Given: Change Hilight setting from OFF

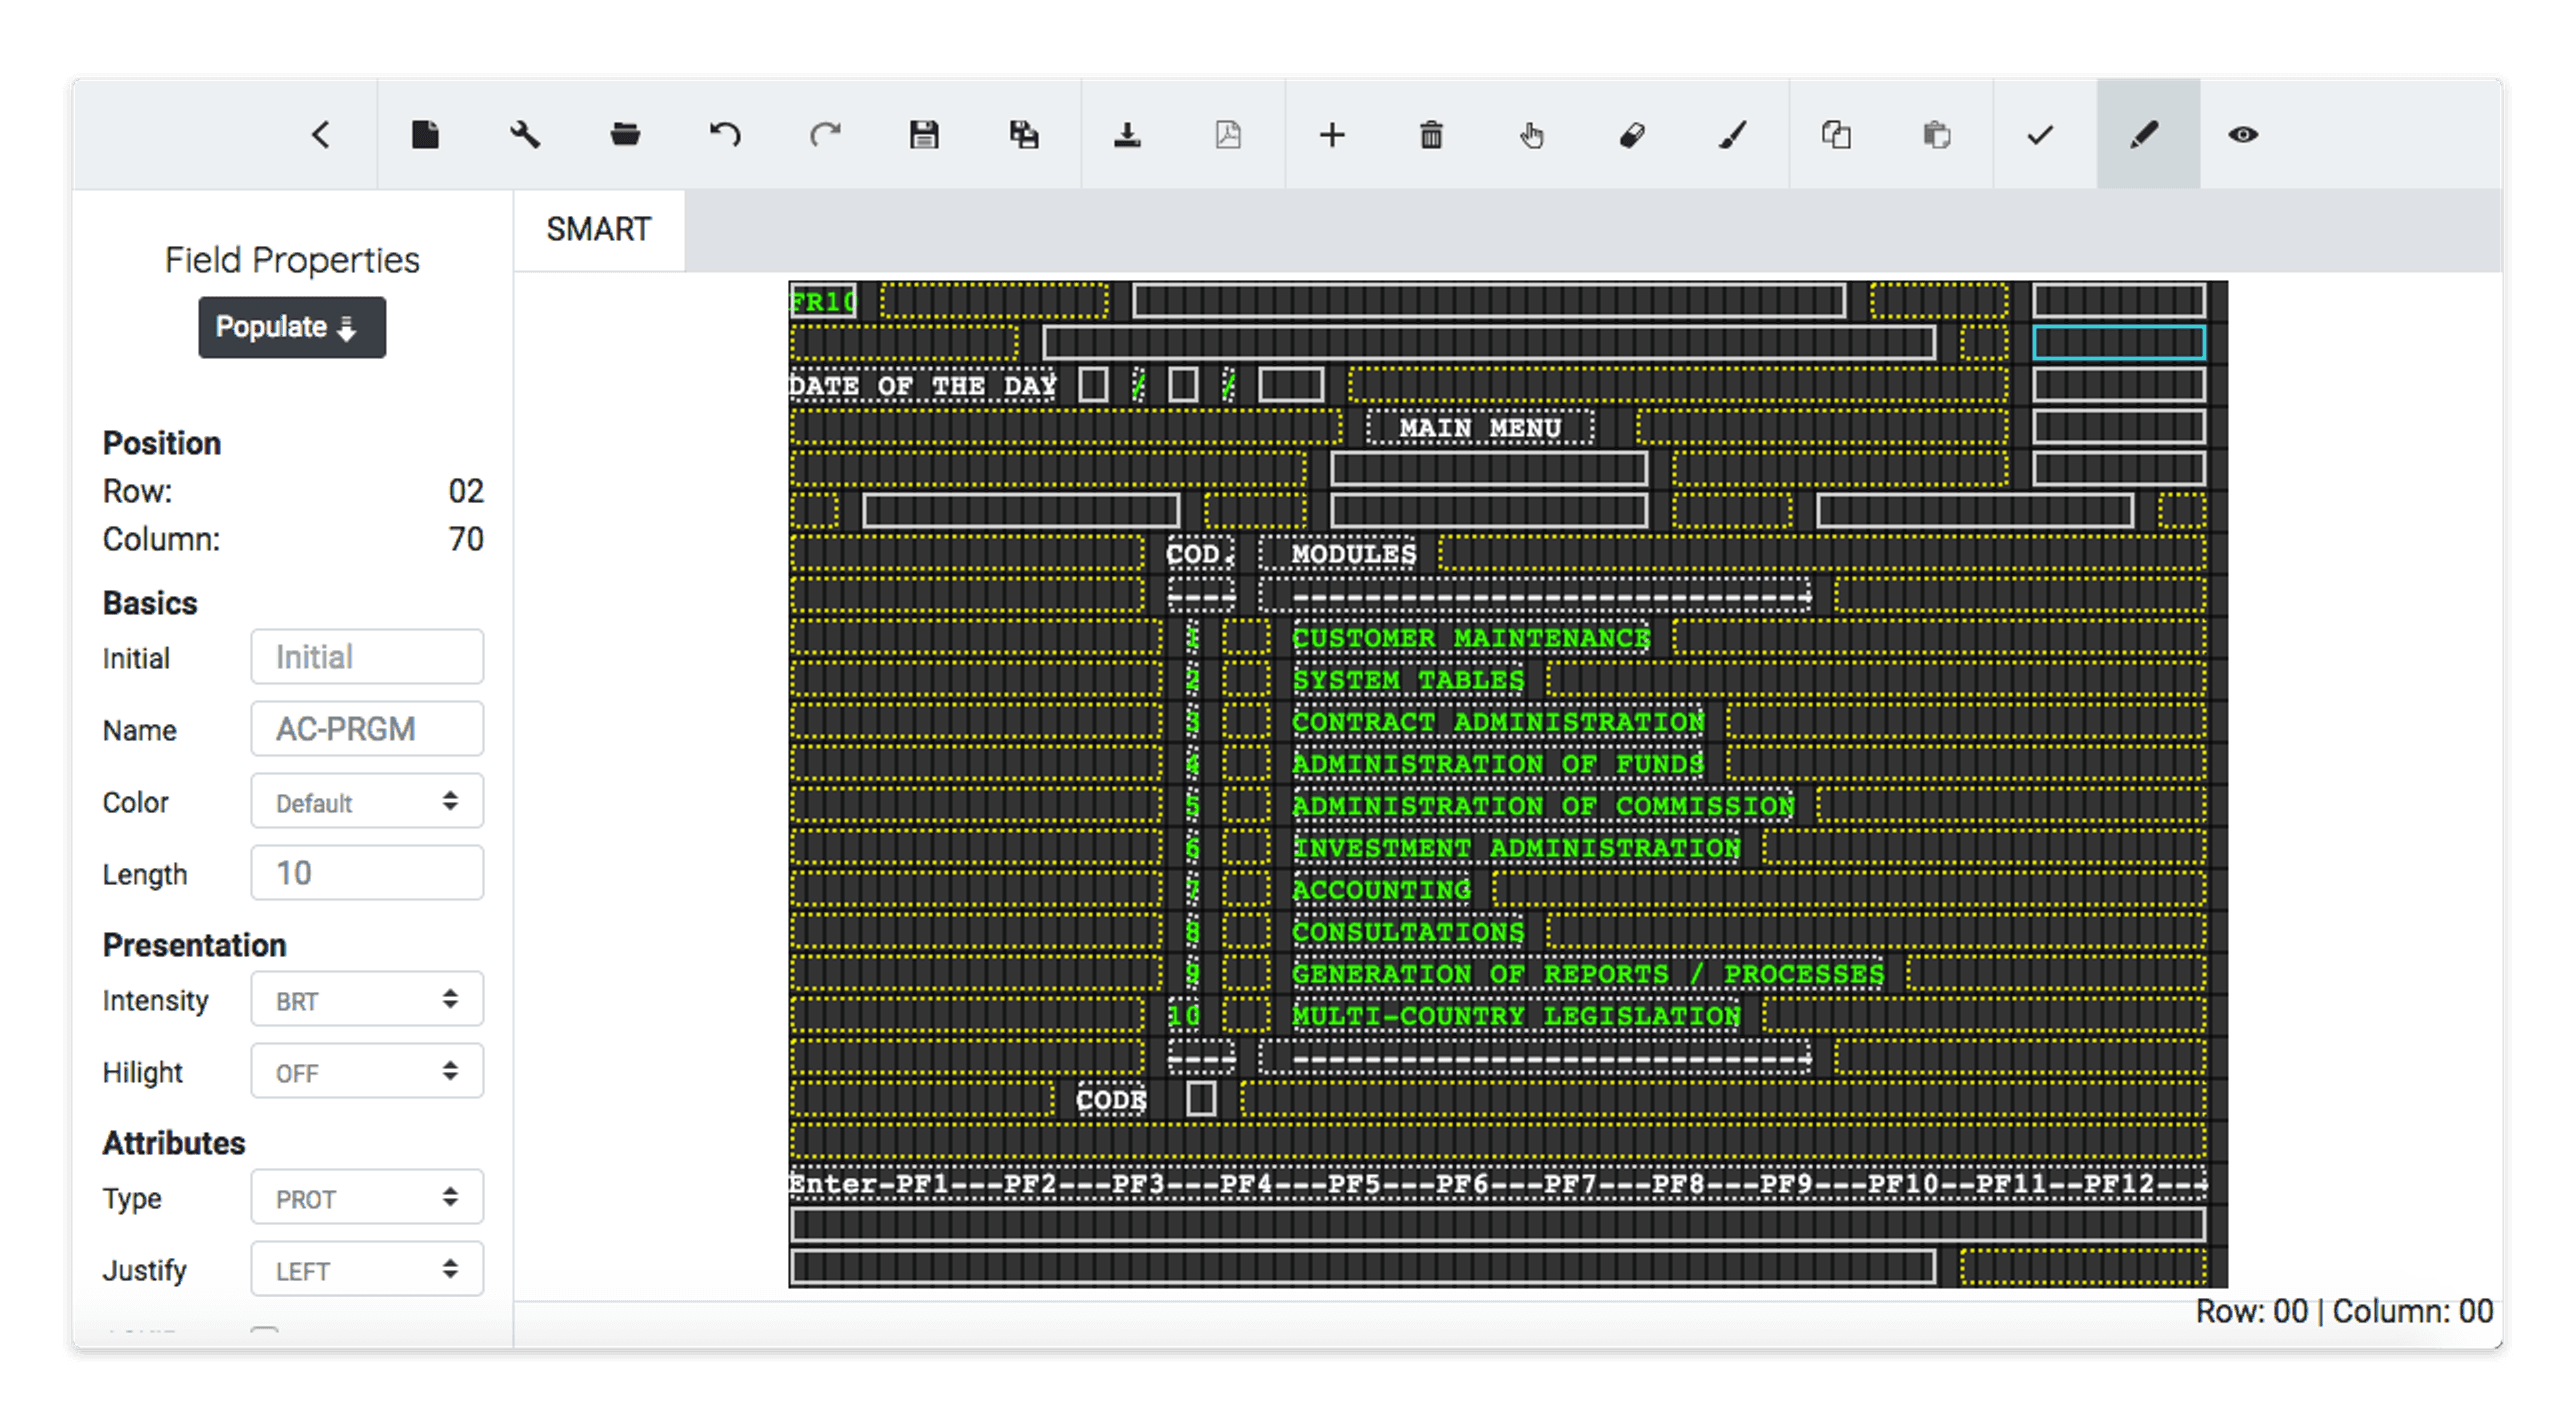Looking at the screenshot, I should pos(367,1071).
